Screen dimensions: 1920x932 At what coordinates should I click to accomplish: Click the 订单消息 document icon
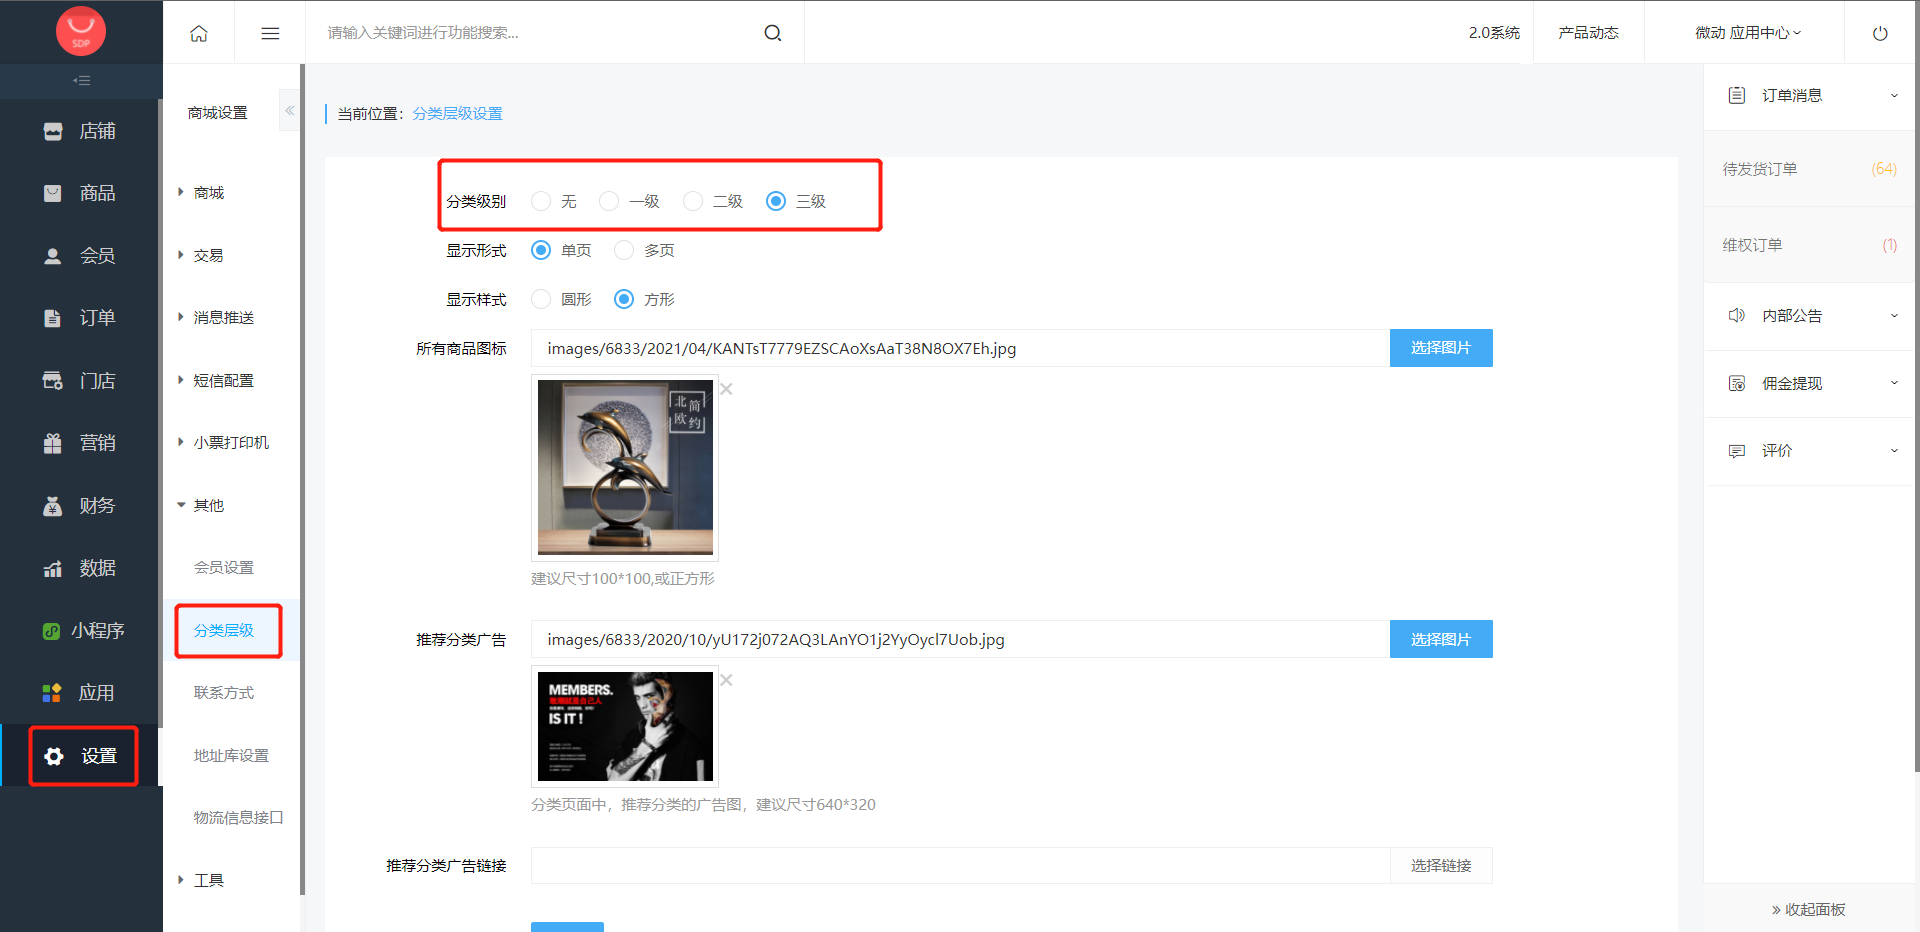coord(1737,95)
